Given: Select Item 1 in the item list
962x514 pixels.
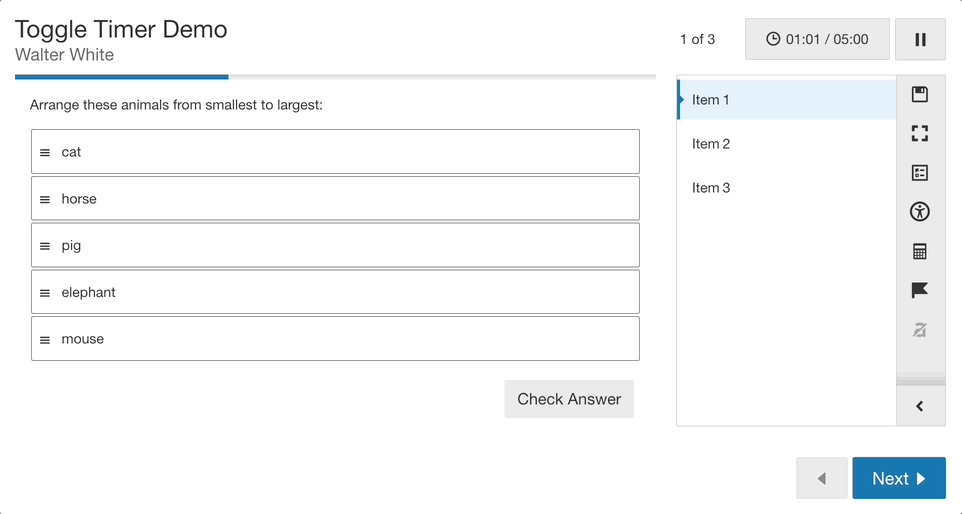Looking at the screenshot, I should (x=787, y=99).
